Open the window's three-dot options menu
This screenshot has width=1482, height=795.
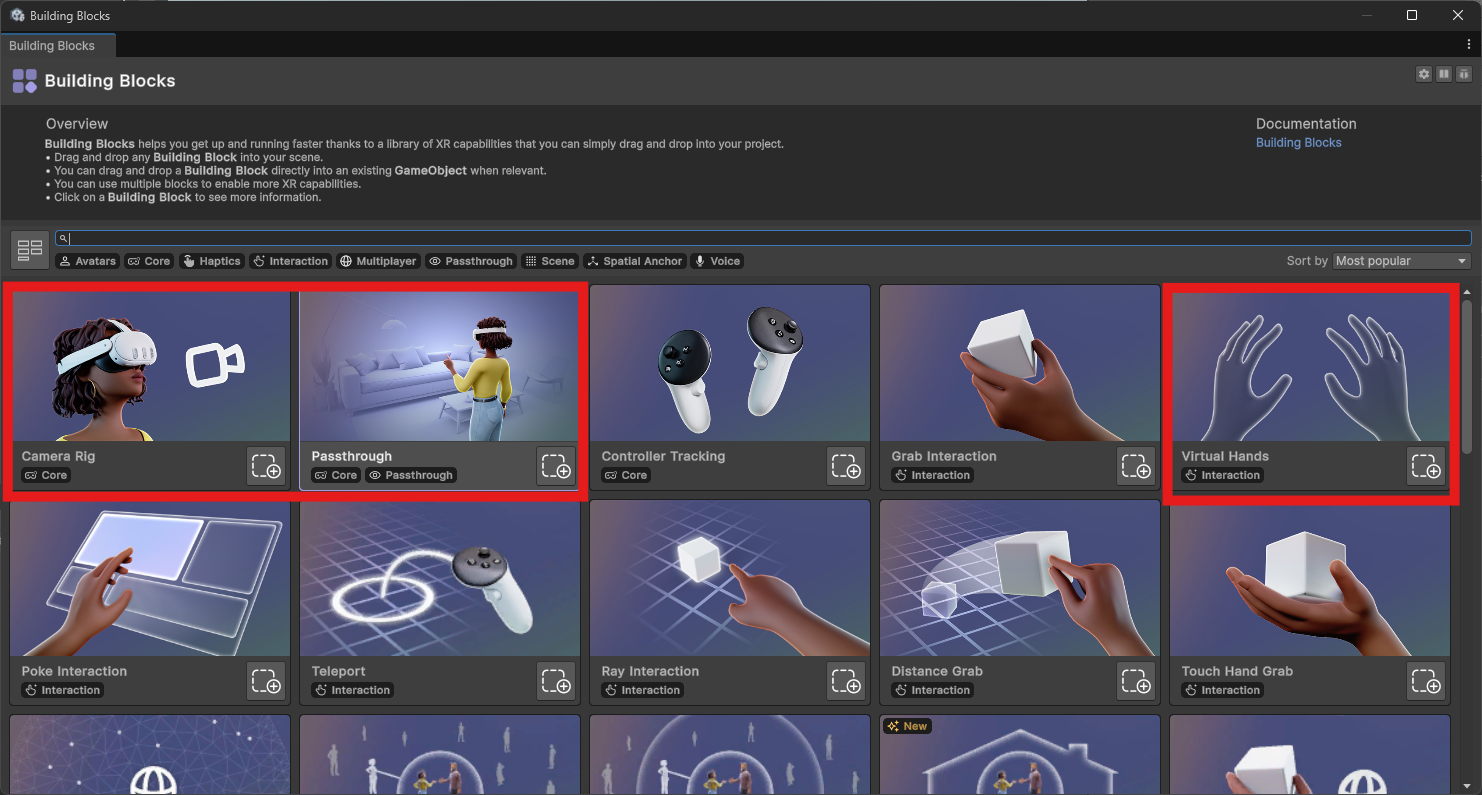[x=1468, y=44]
